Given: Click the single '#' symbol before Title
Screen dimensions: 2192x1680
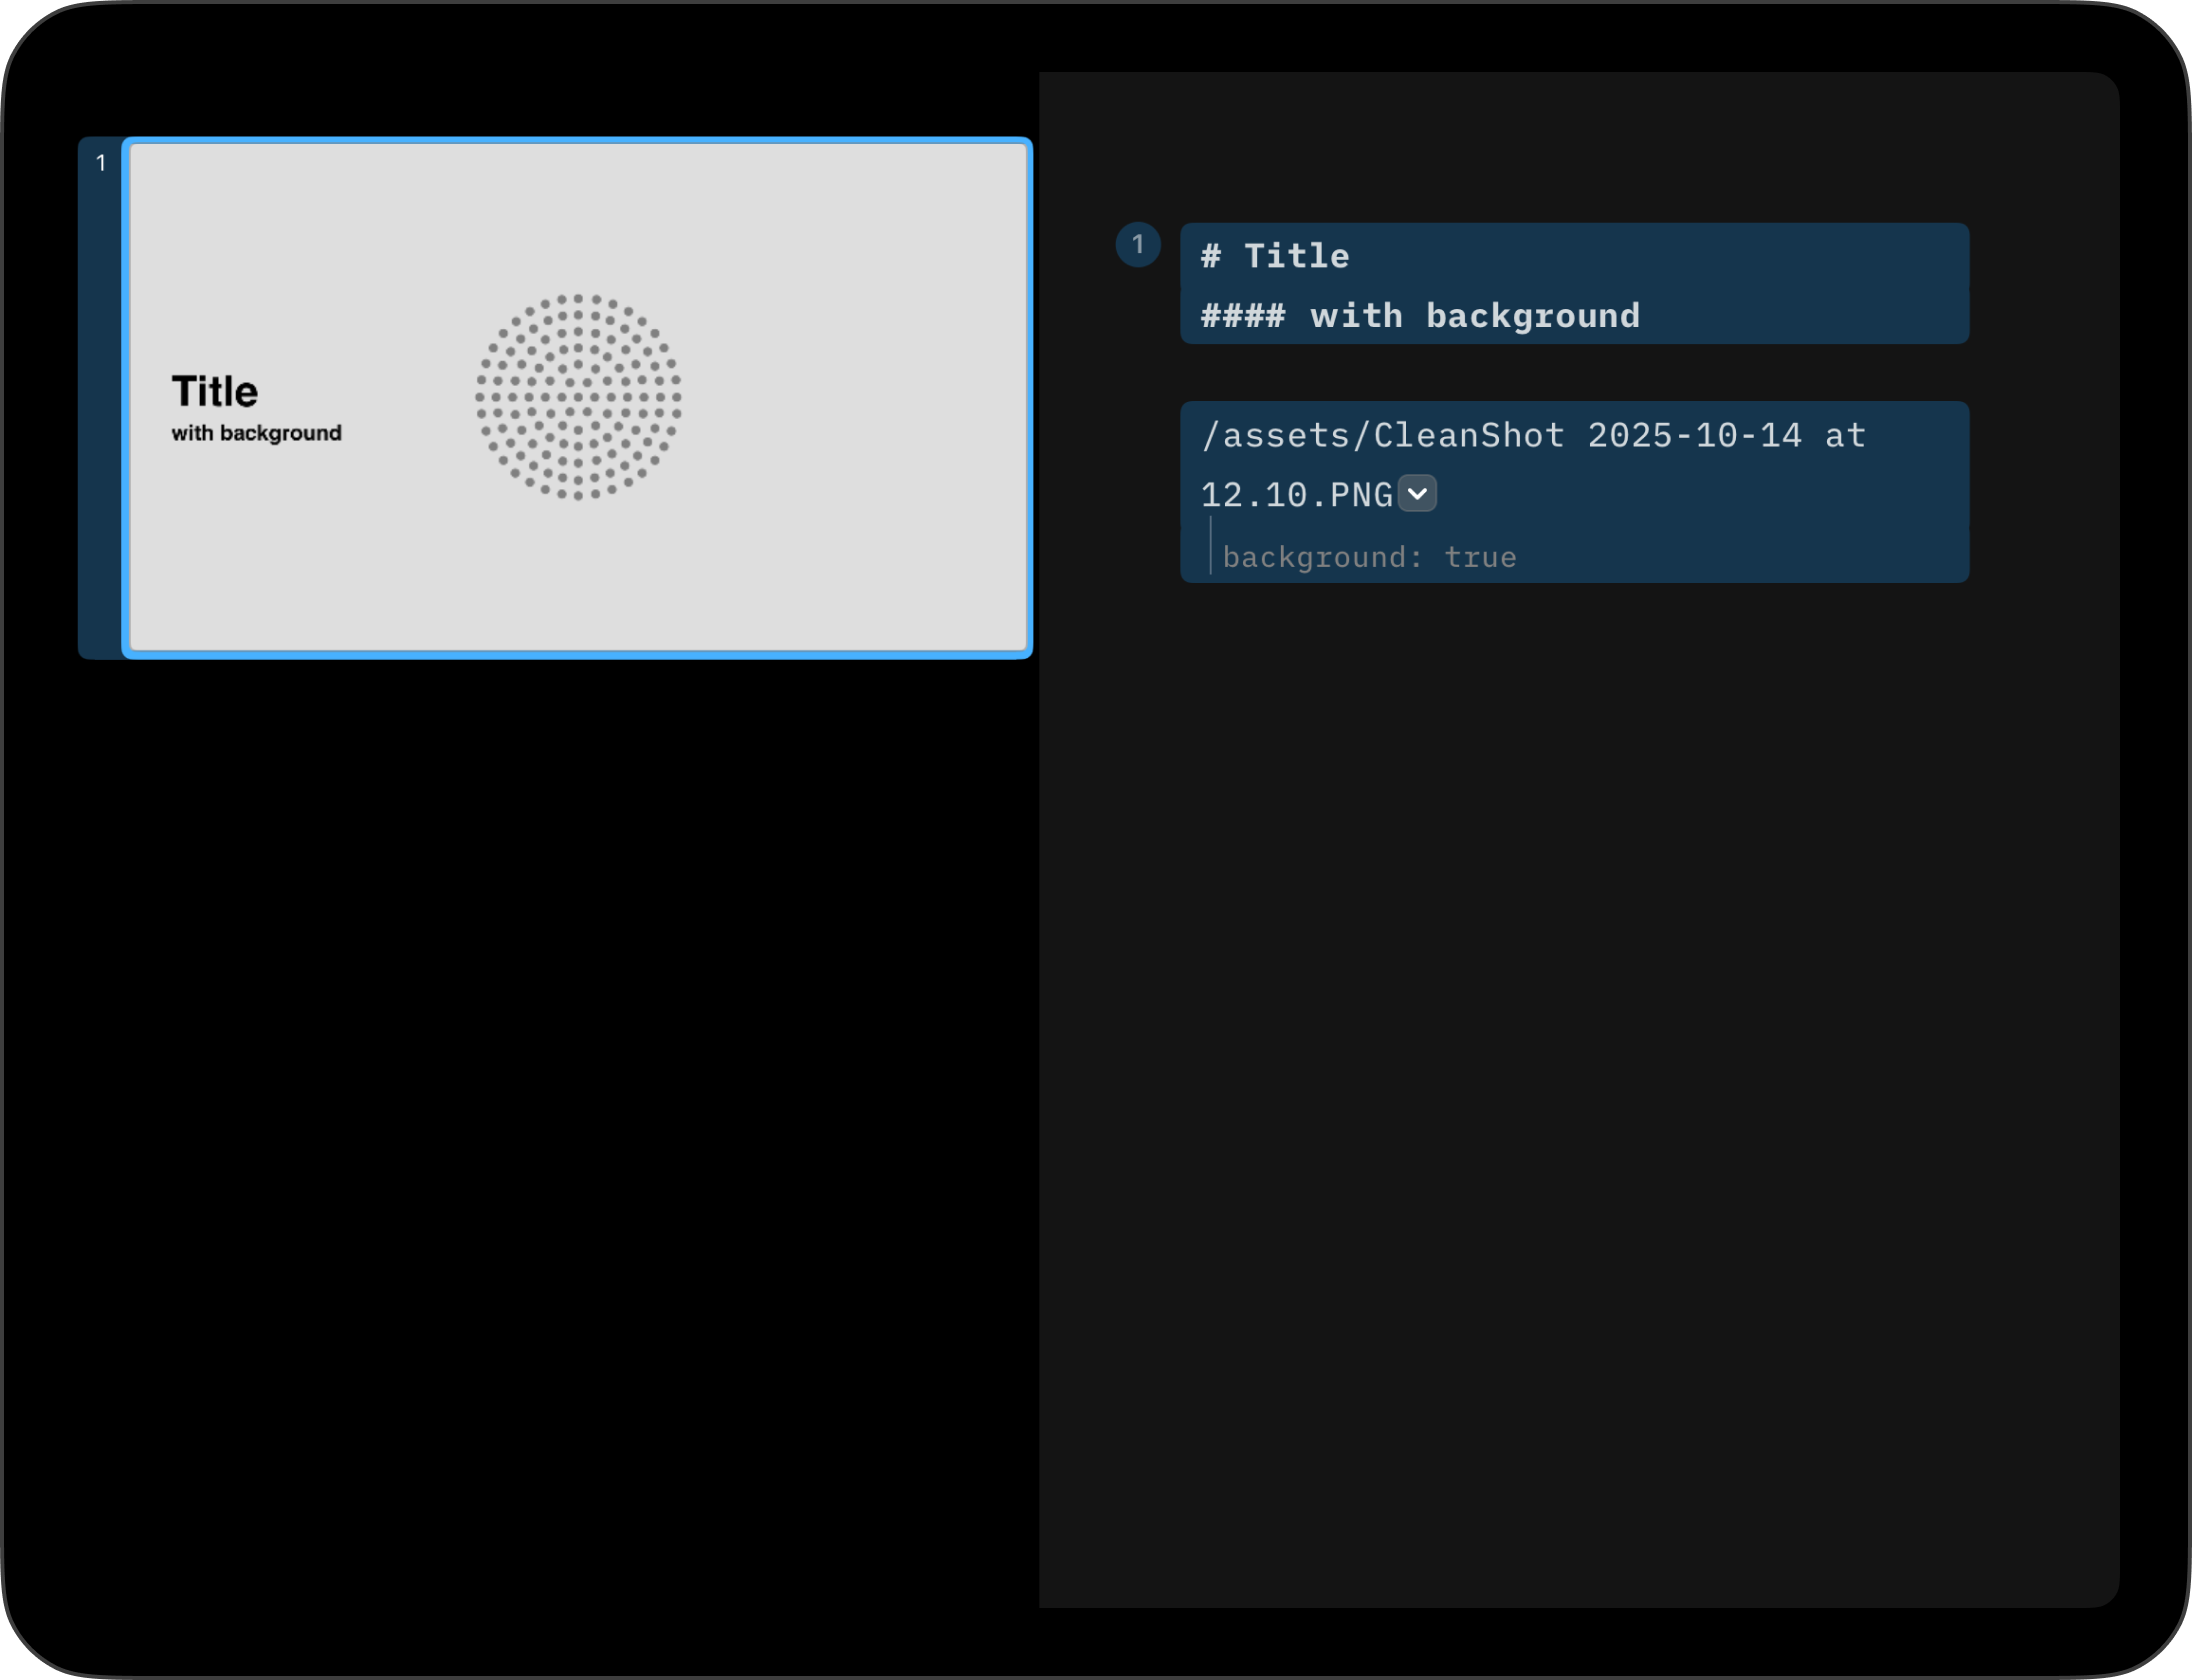Looking at the screenshot, I should click(x=1211, y=256).
